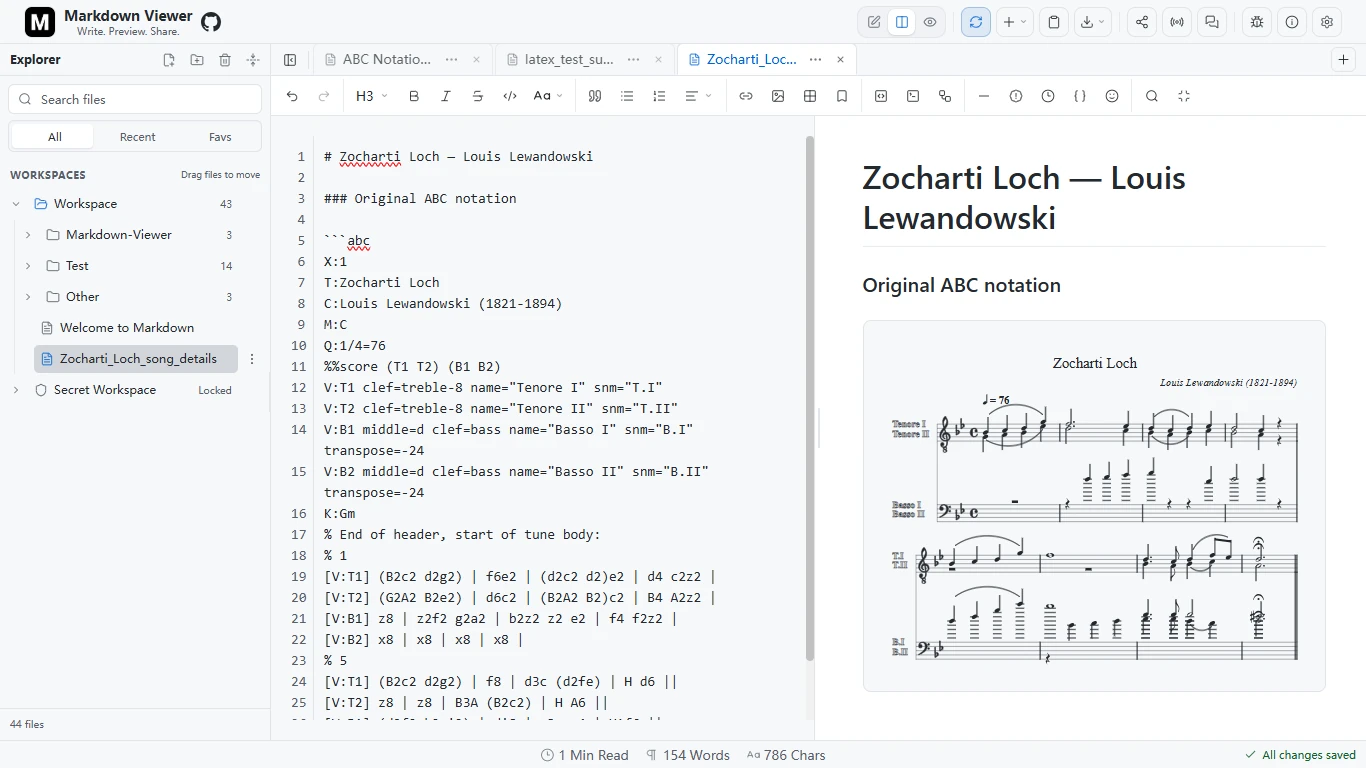Focus the Search files field
Image resolution: width=1366 pixels, height=768 pixels.
point(135,99)
